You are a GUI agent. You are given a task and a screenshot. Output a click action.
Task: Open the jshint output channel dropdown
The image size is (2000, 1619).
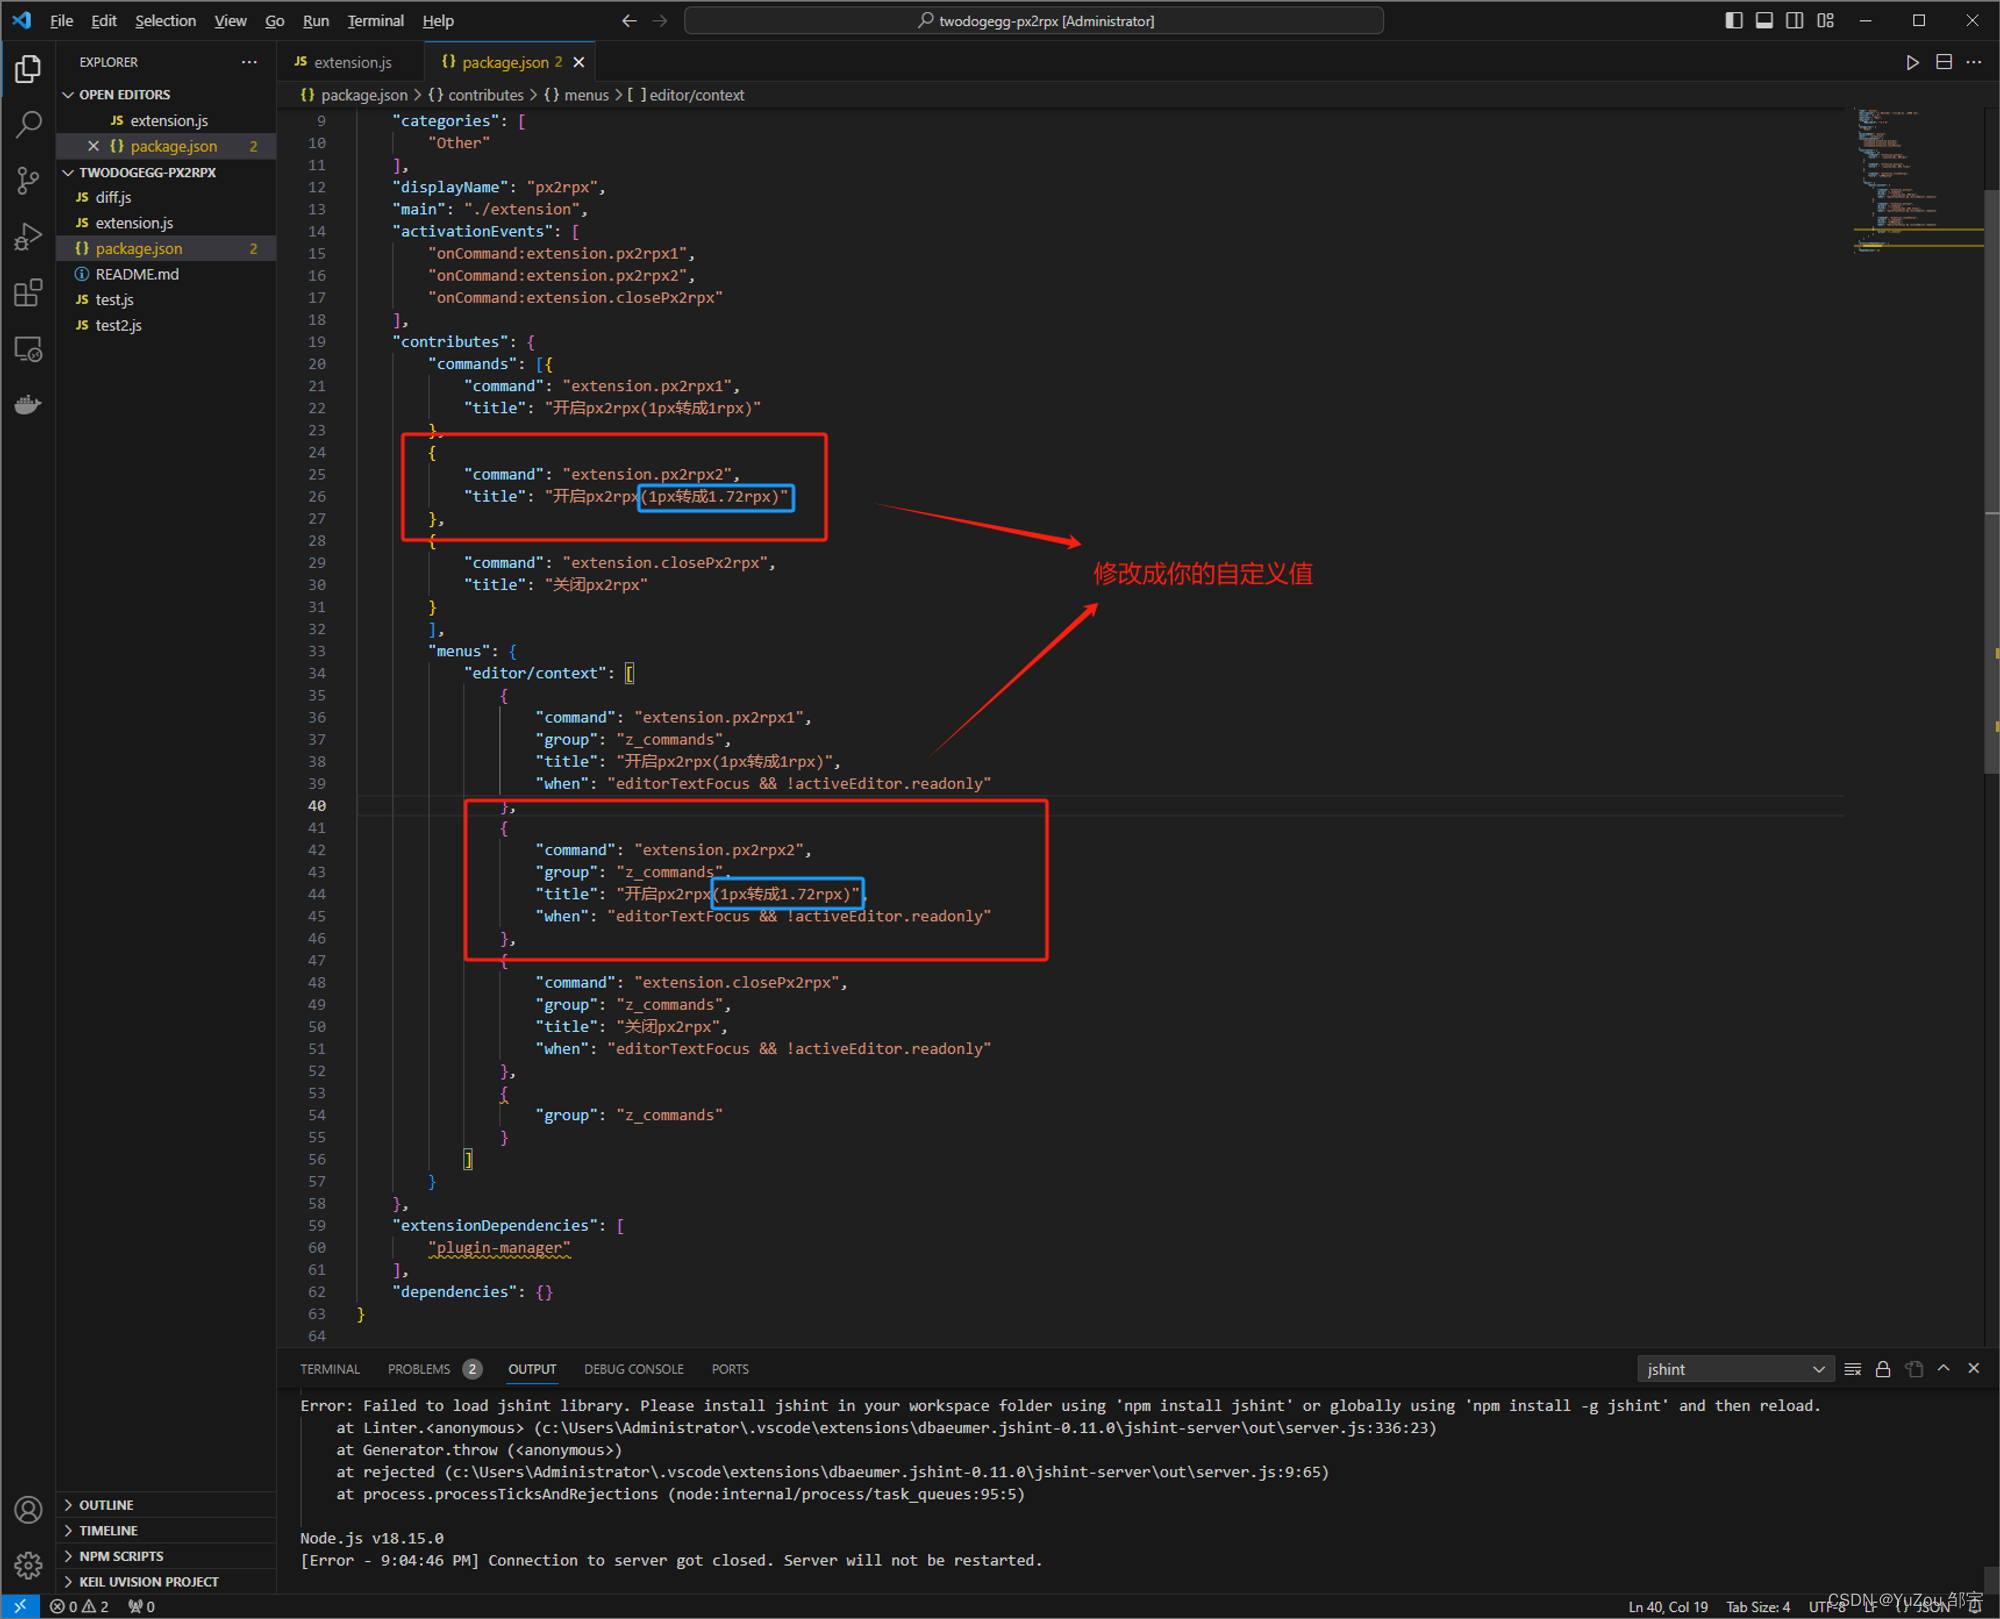pos(1735,1369)
